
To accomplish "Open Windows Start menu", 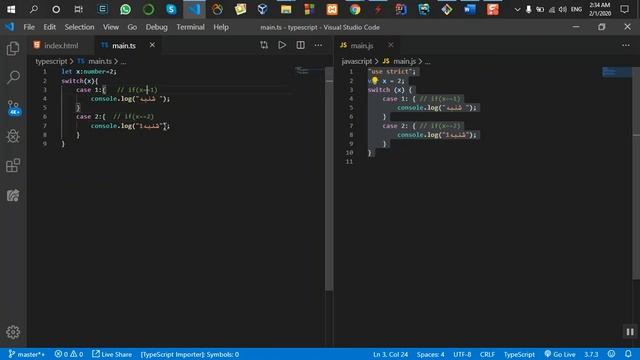I will (11, 9).
